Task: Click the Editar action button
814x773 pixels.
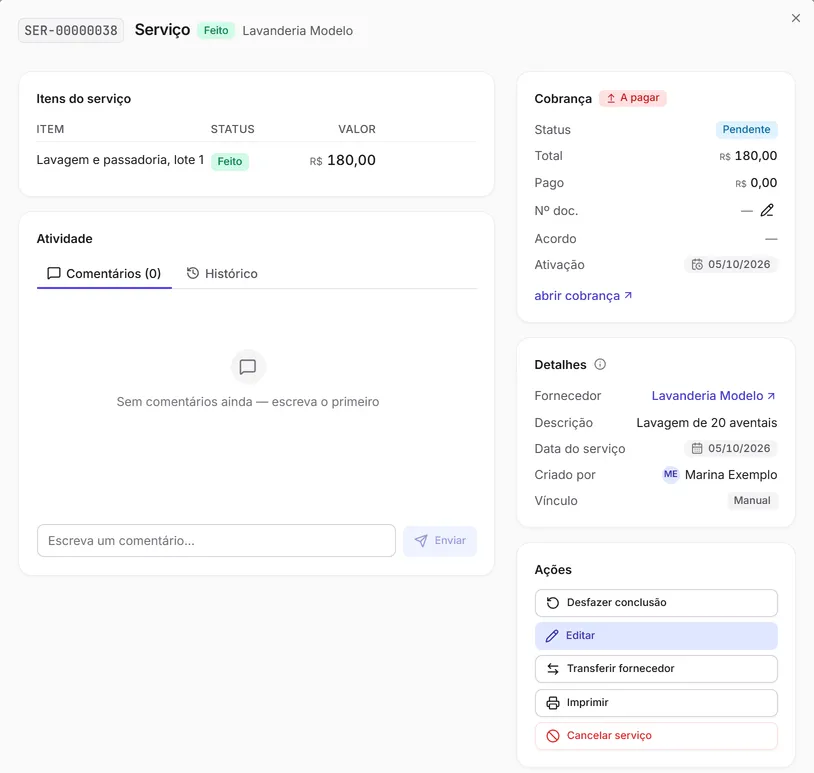Action: pos(656,635)
